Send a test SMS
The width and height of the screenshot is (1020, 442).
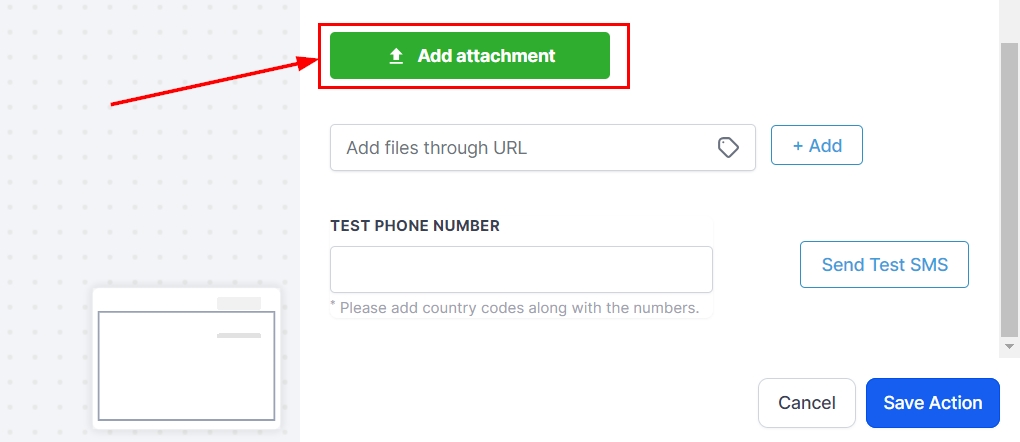[884, 265]
